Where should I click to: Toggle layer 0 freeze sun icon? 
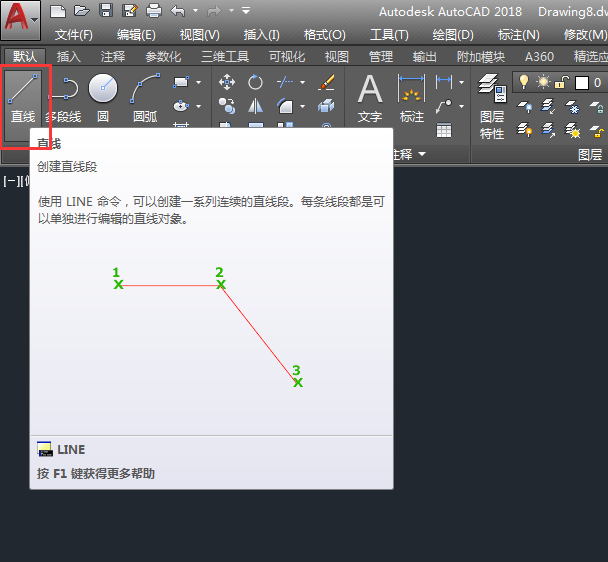[543, 82]
